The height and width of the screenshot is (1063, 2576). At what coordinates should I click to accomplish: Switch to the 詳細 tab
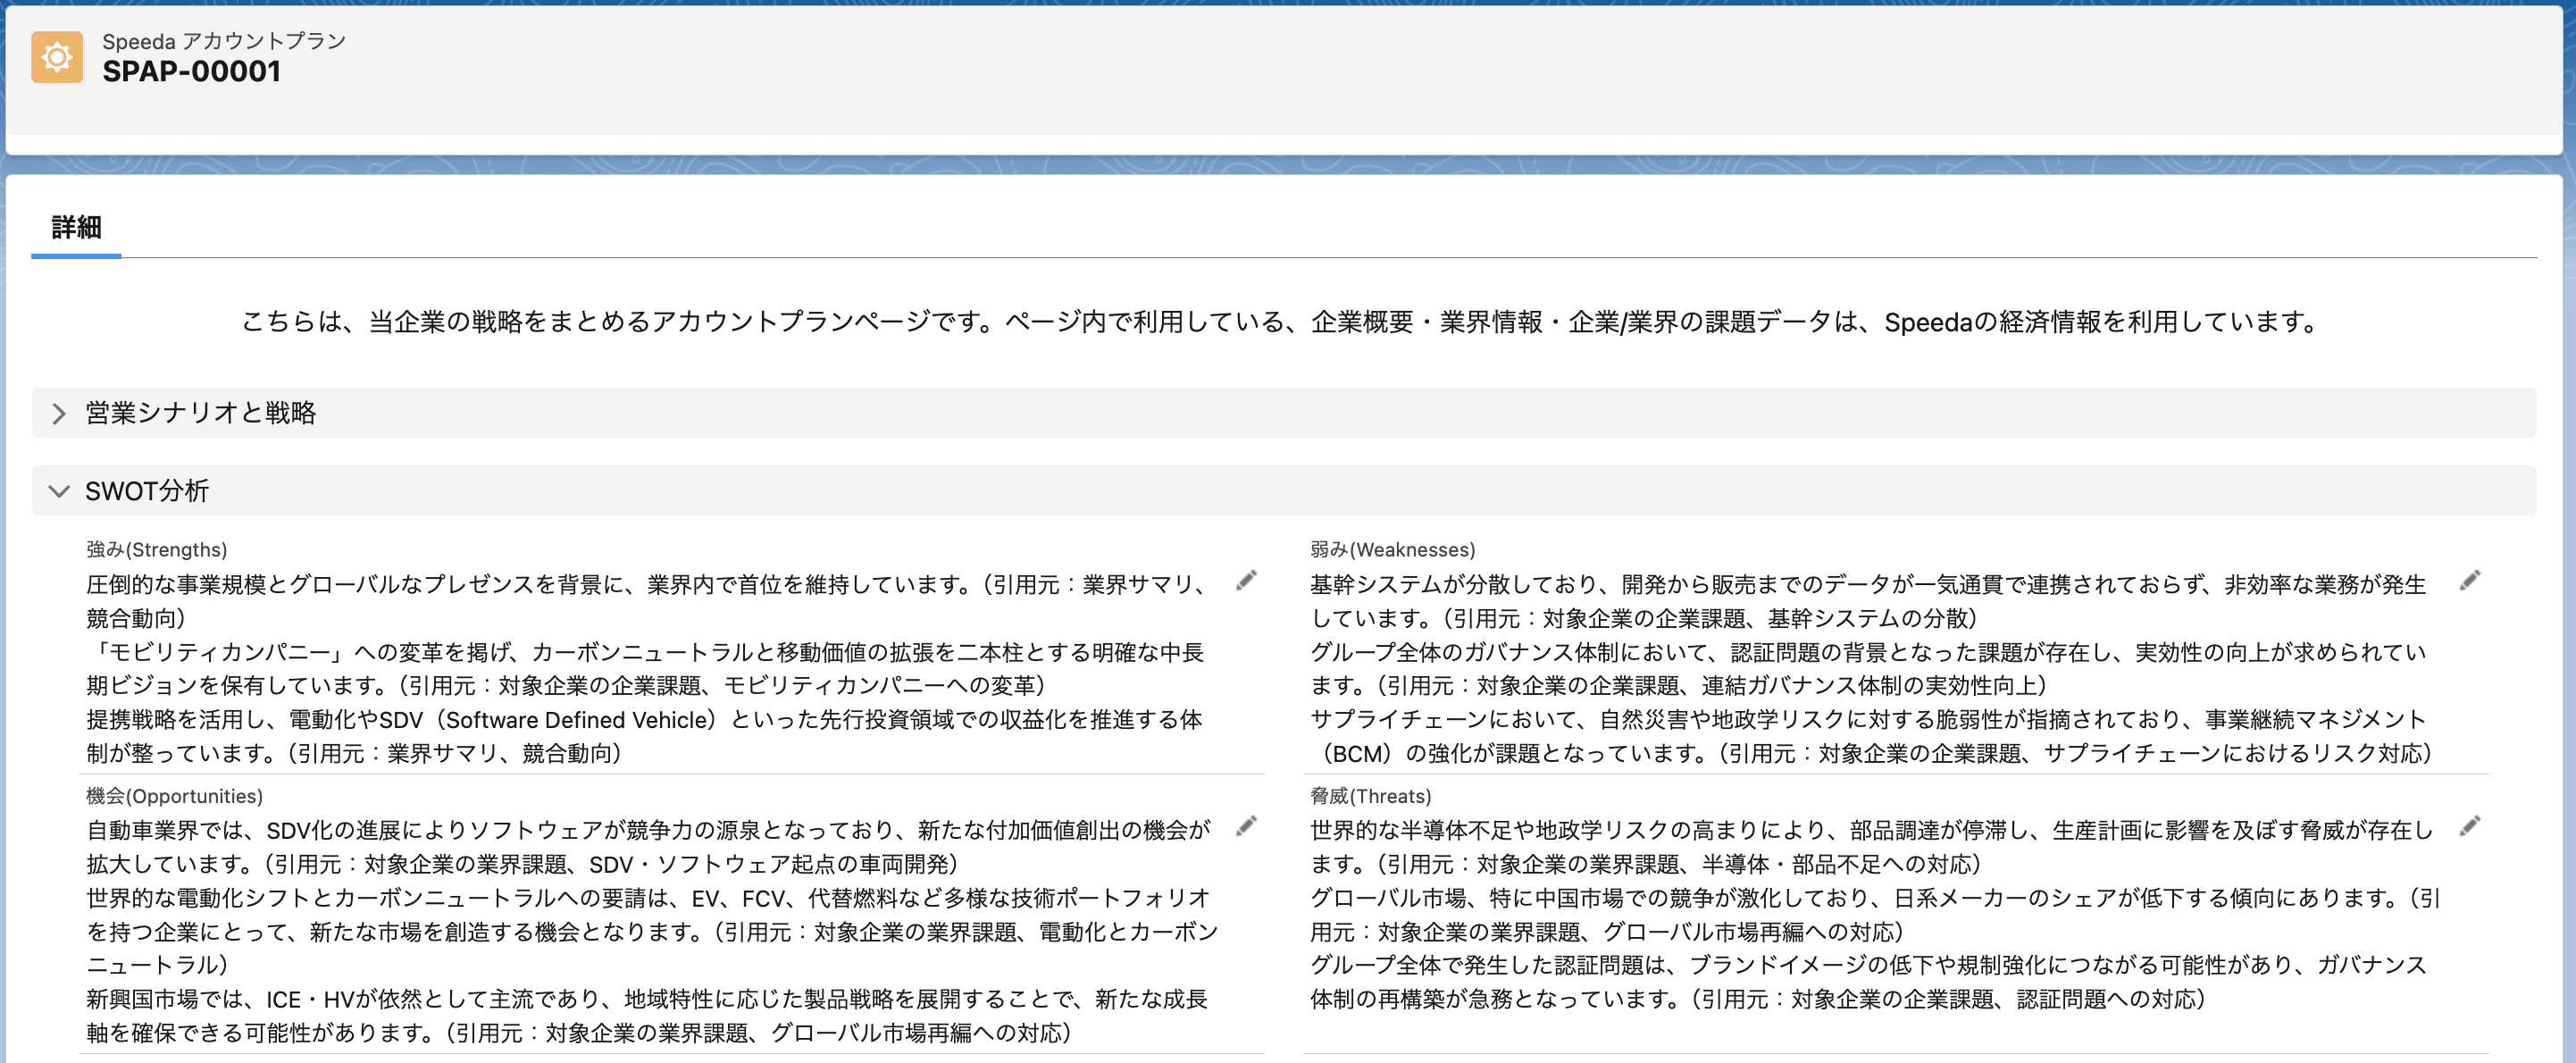pyautogui.click(x=76, y=228)
